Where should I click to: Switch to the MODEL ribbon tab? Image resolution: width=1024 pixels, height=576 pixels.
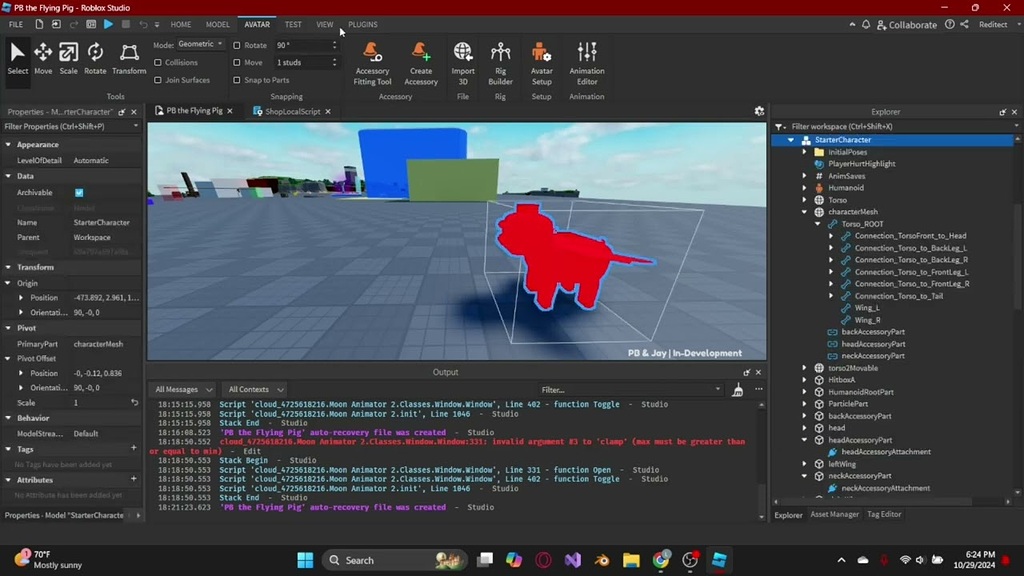[x=217, y=24]
